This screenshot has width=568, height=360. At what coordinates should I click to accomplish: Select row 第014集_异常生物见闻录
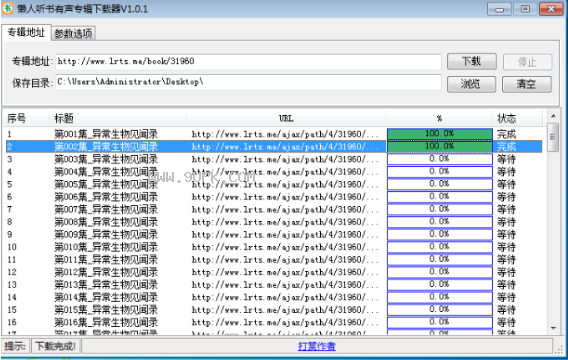274,297
